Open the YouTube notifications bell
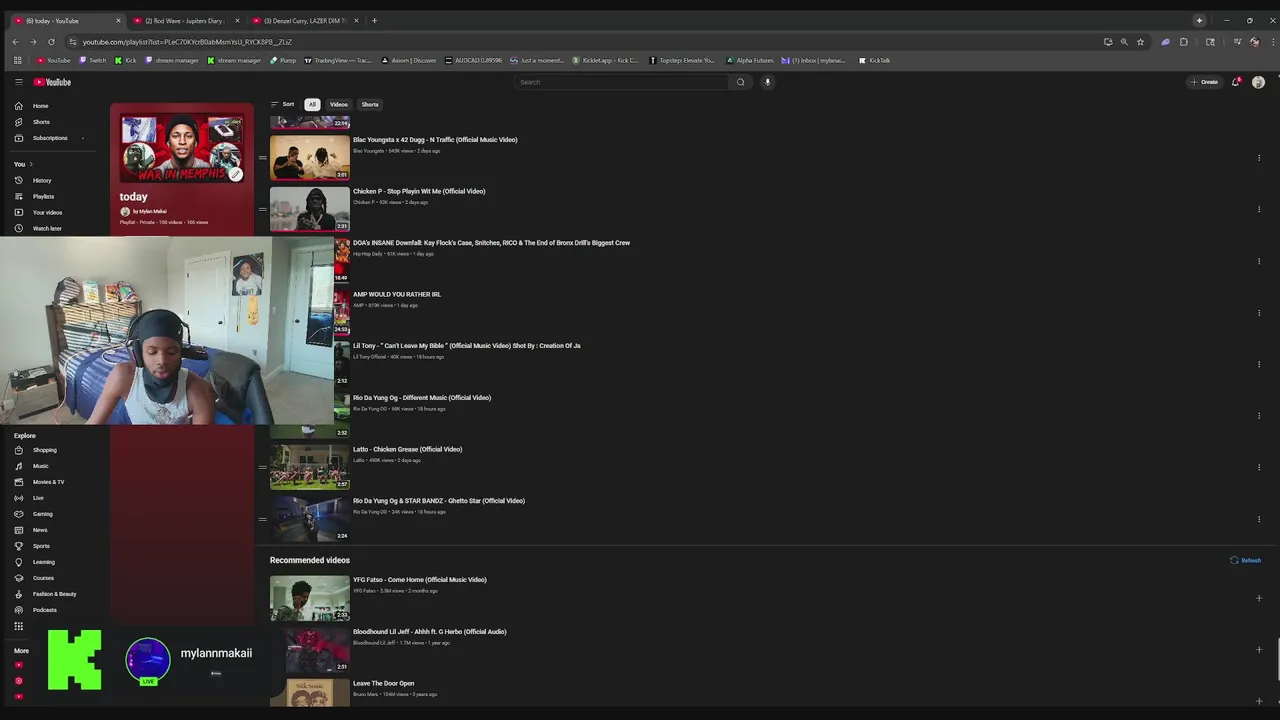 tap(1236, 82)
